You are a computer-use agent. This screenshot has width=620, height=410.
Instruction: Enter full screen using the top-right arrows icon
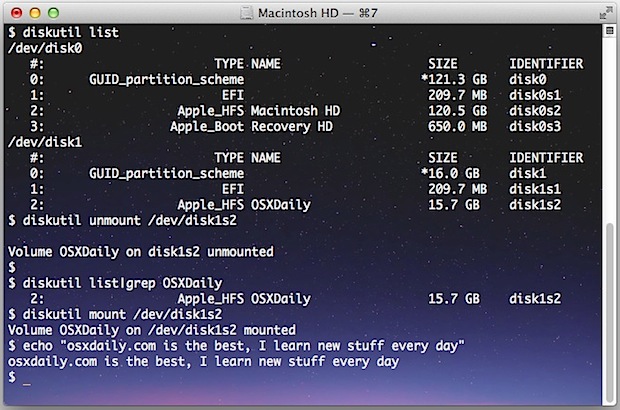pyautogui.click(x=605, y=13)
